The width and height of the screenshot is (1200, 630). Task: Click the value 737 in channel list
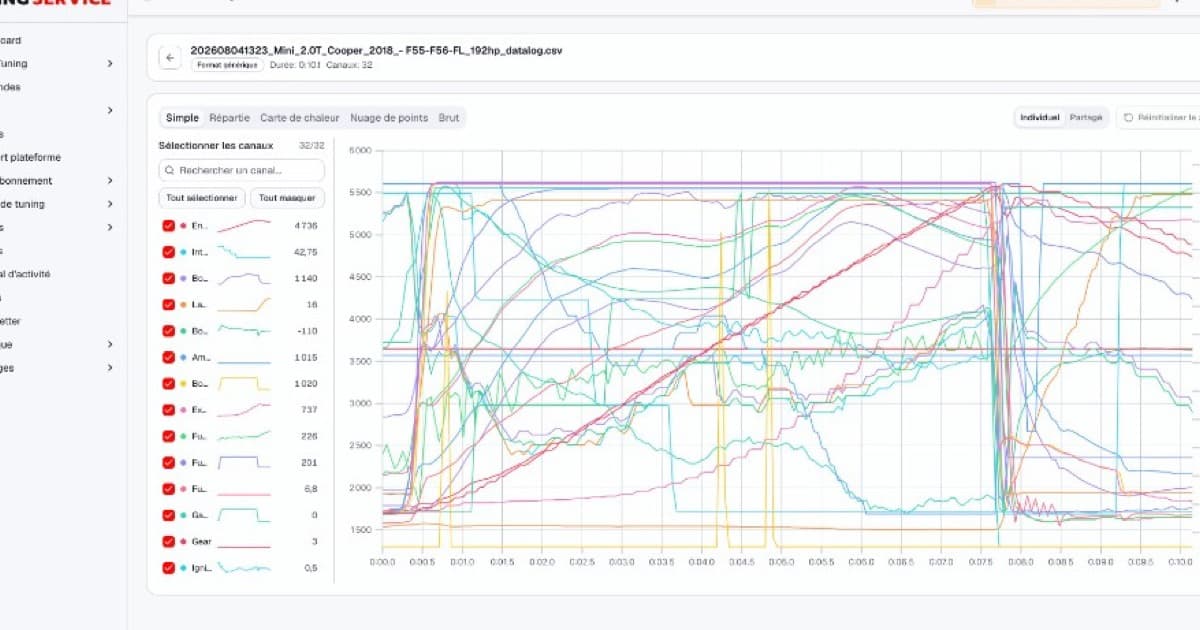[309, 410]
